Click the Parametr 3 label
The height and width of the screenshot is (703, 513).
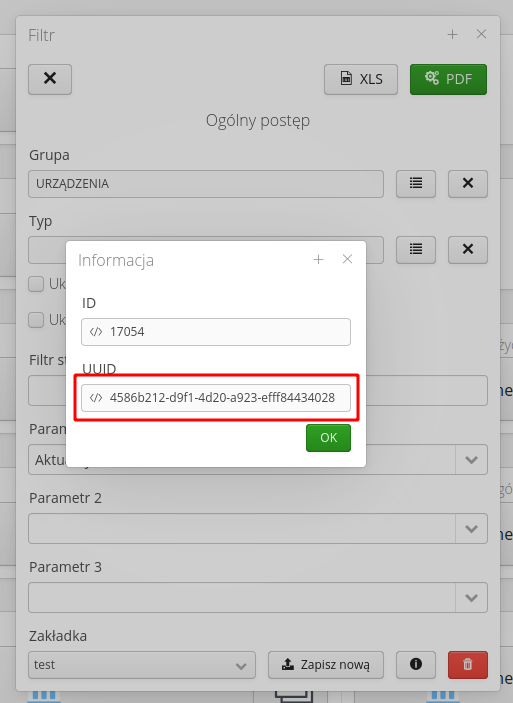tap(65, 567)
